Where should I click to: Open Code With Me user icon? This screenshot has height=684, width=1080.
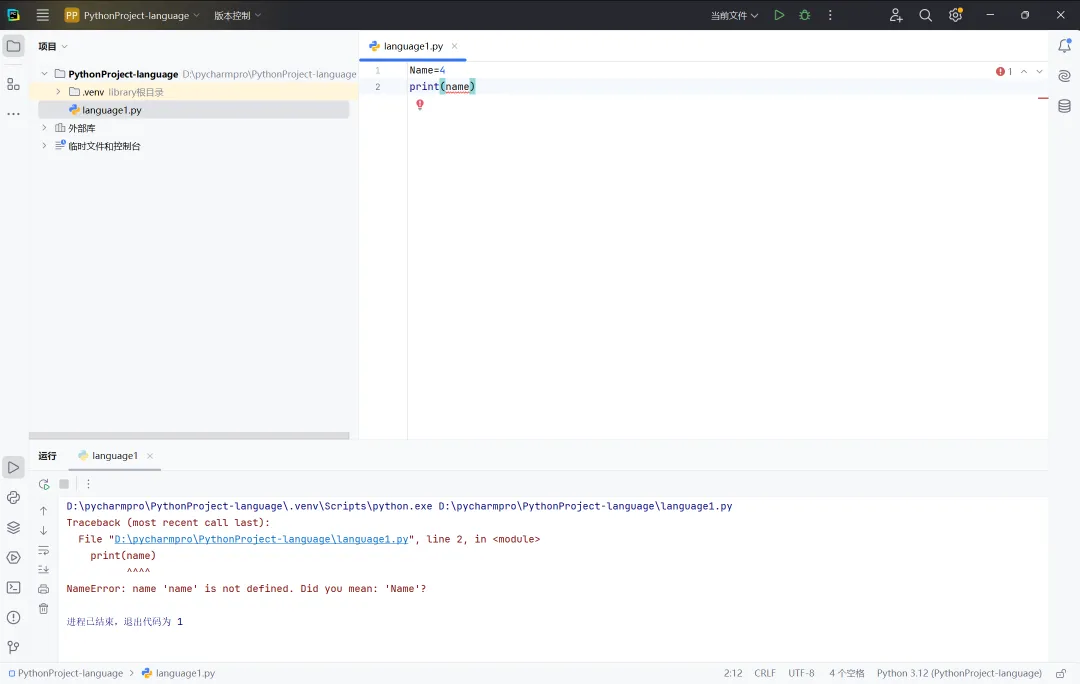pyautogui.click(x=895, y=15)
